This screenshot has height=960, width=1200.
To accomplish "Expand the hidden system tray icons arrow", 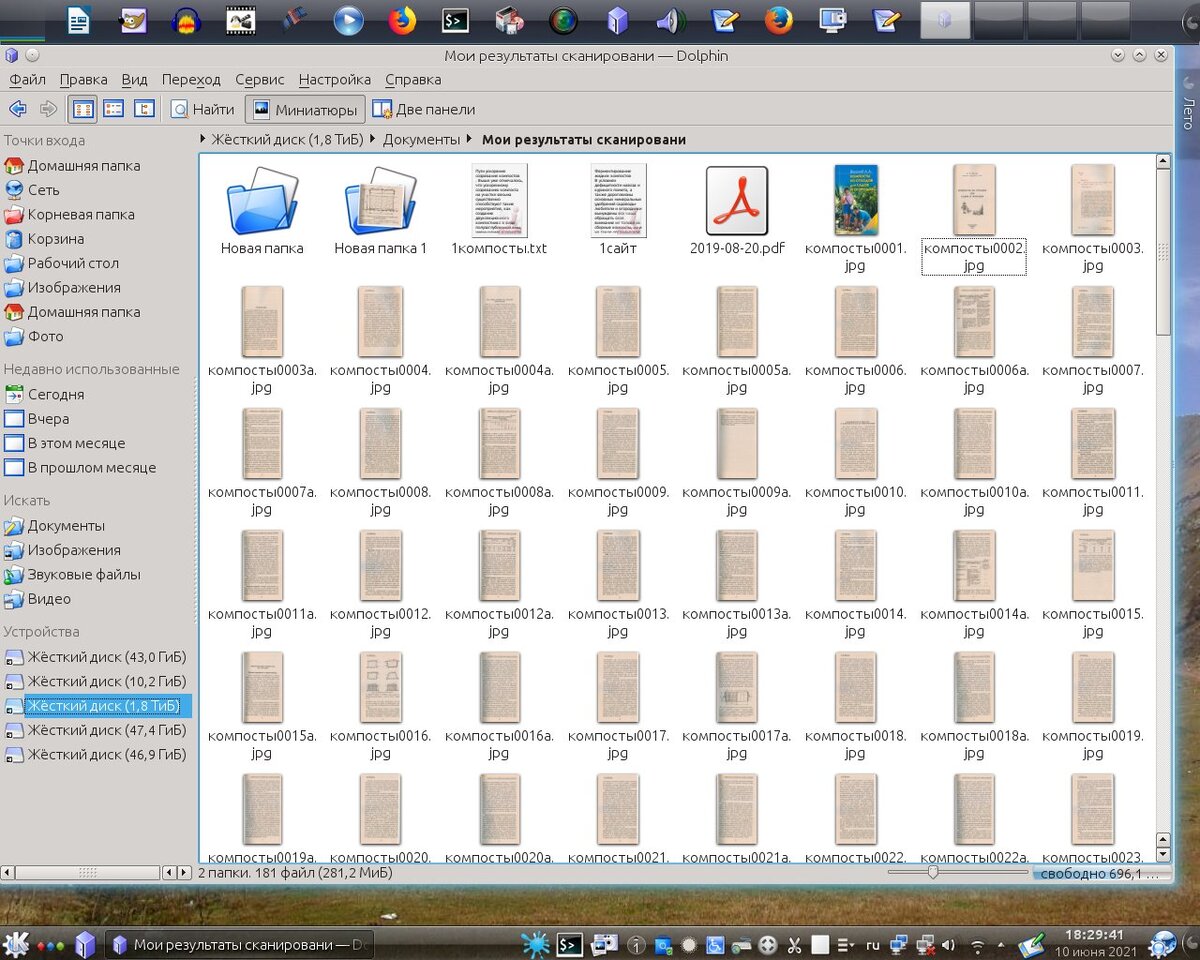I will [x=1001, y=944].
